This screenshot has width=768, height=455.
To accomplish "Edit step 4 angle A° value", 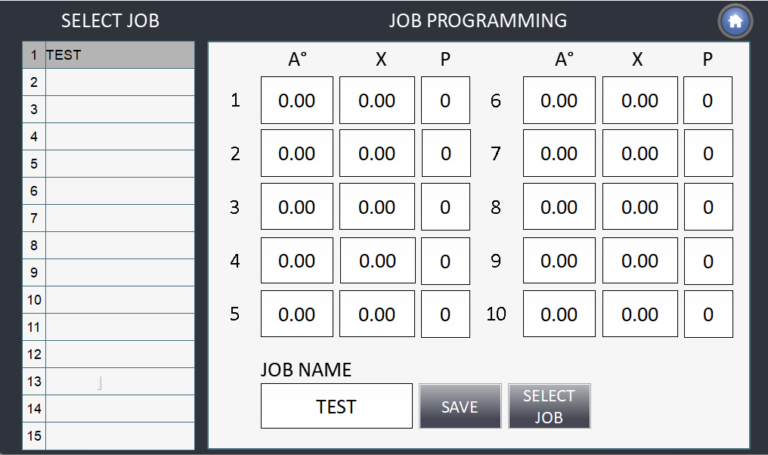I will [x=297, y=261].
